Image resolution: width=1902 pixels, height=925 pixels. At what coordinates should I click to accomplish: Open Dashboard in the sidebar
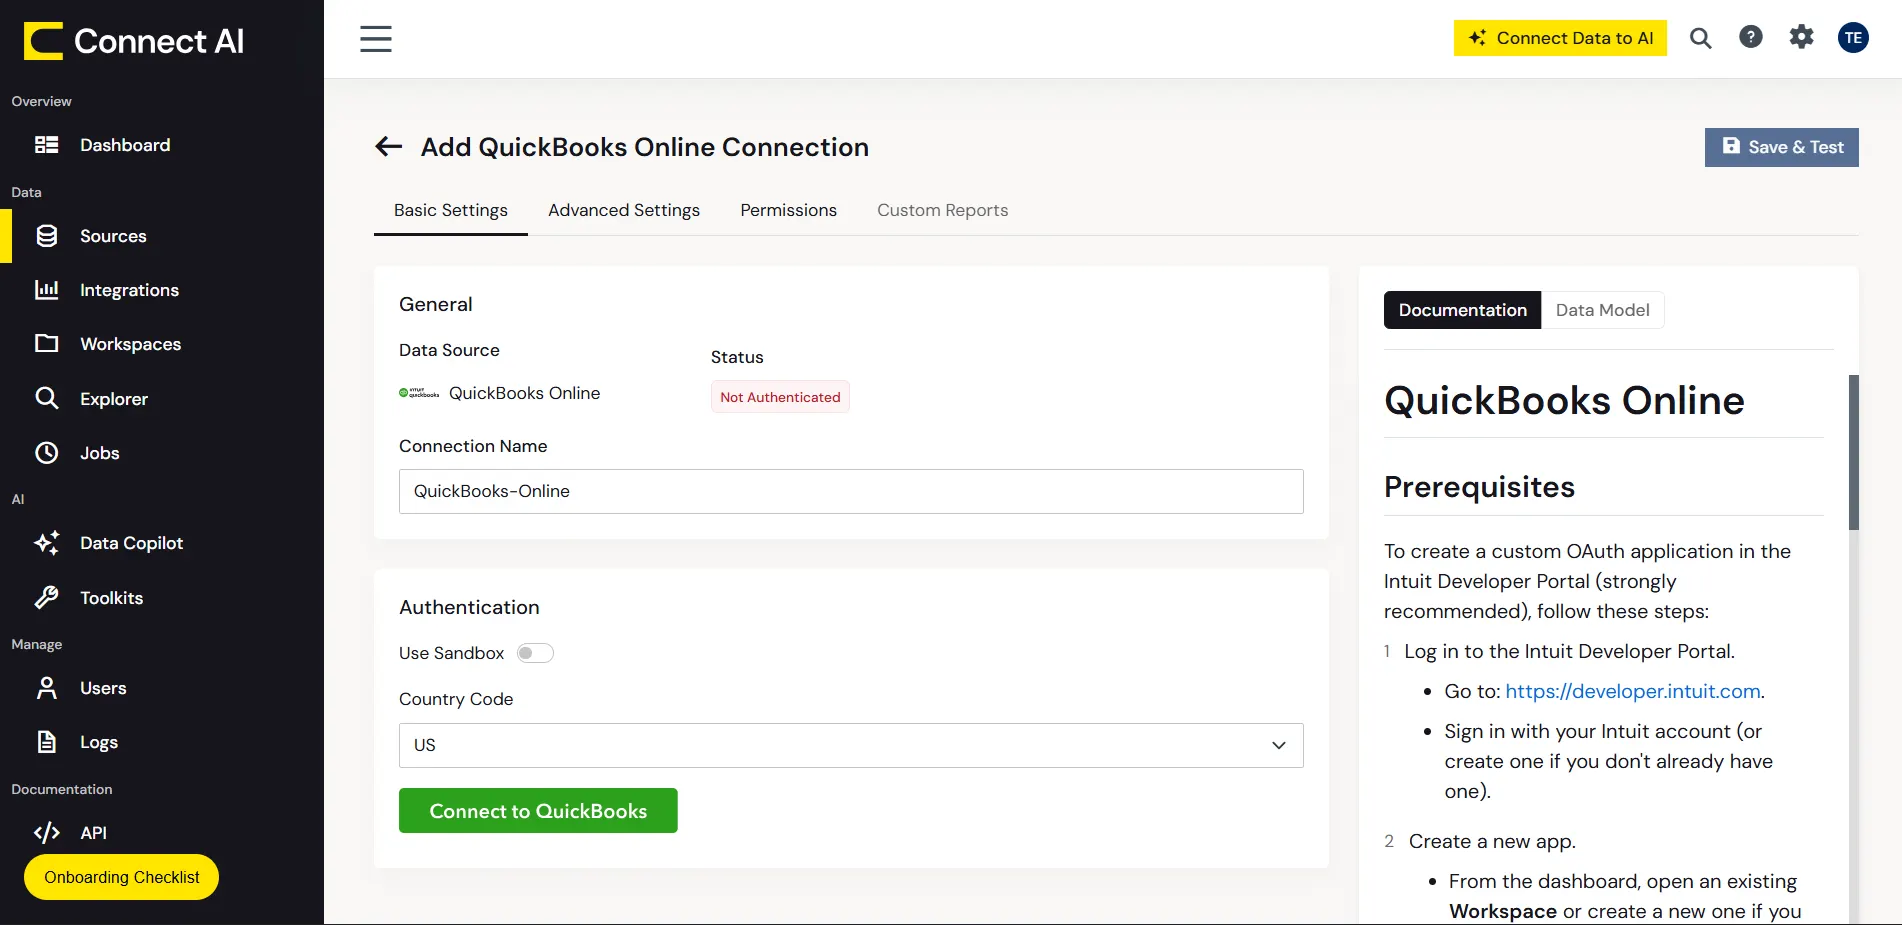point(162,145)
